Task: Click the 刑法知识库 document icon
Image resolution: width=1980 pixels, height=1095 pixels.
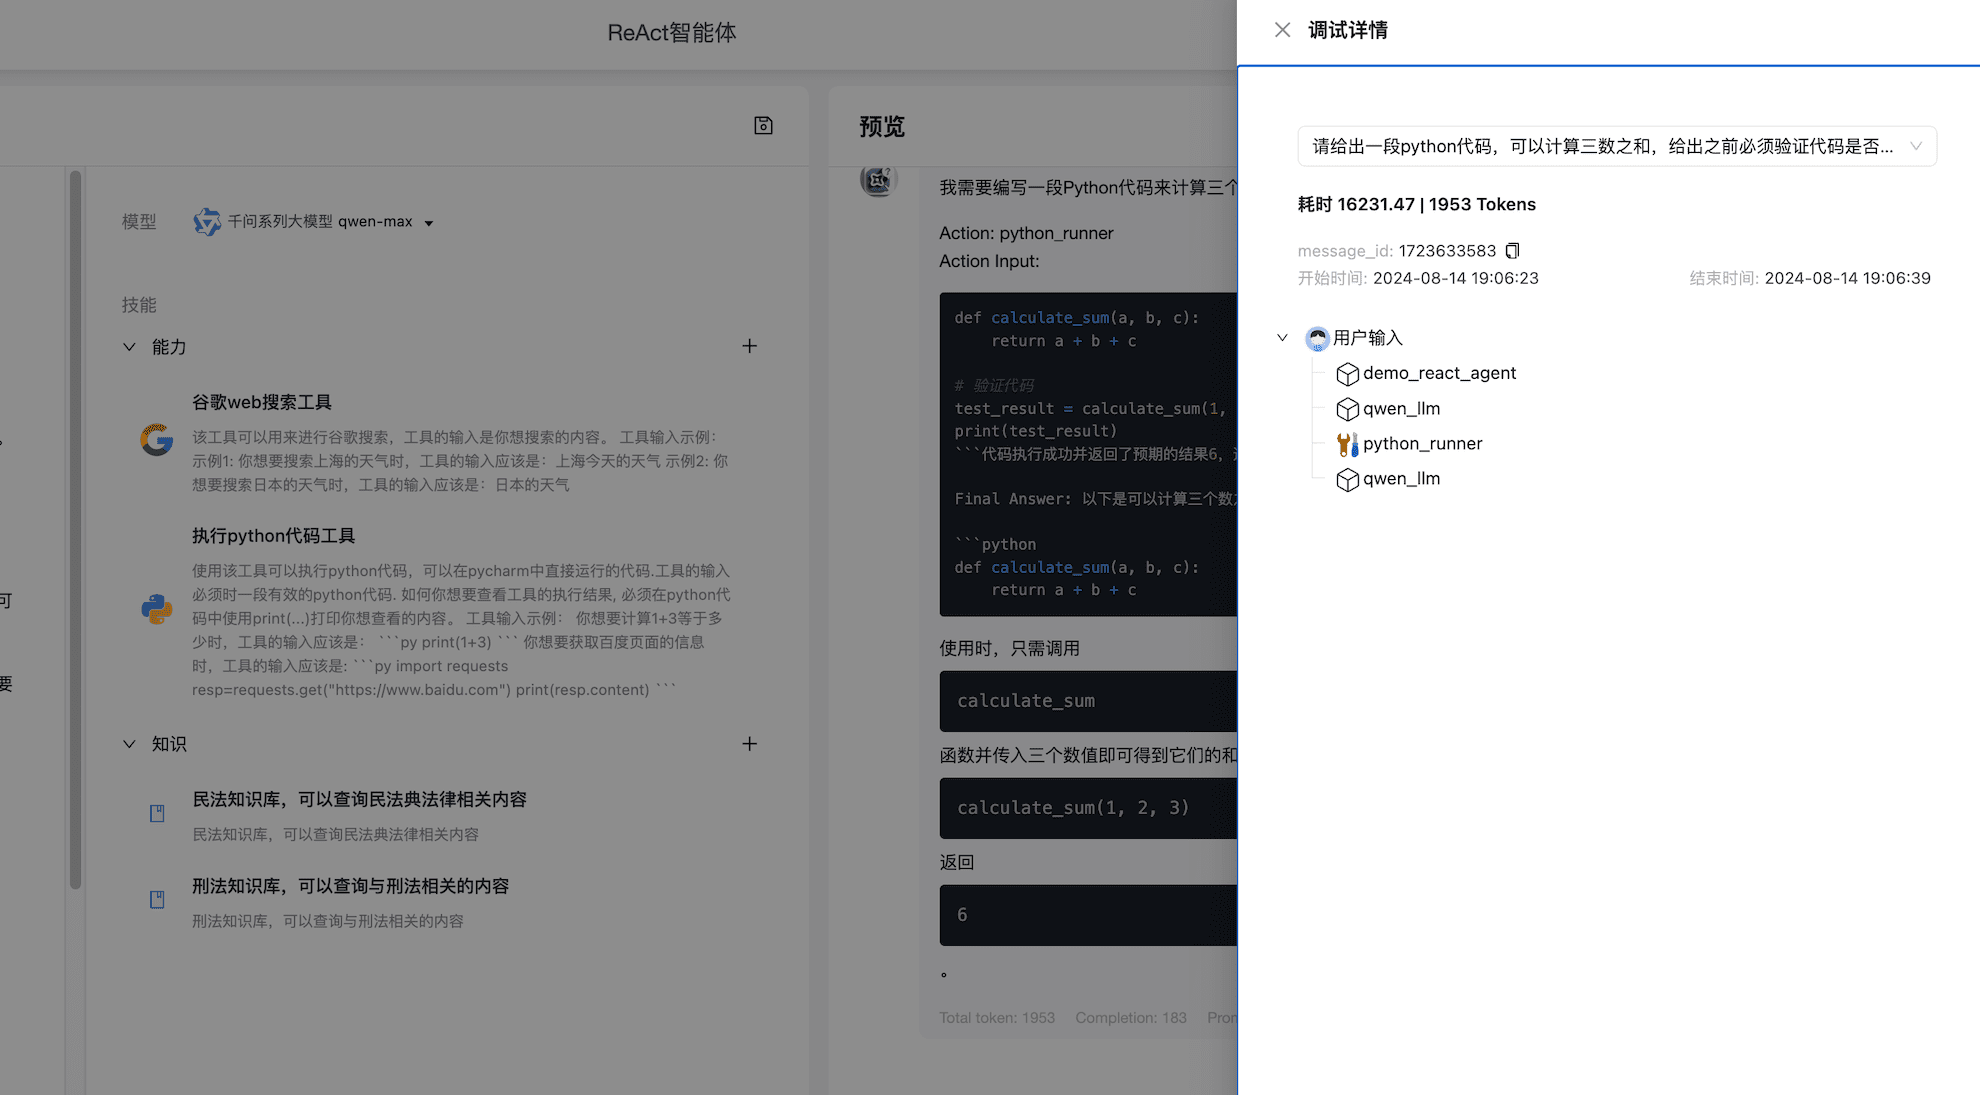Action: [157, 899]
